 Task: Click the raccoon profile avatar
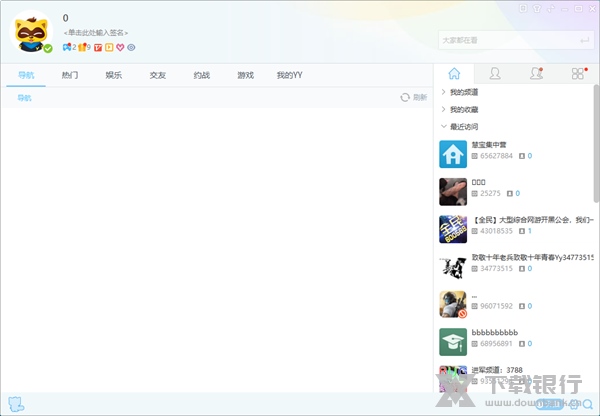31,33
